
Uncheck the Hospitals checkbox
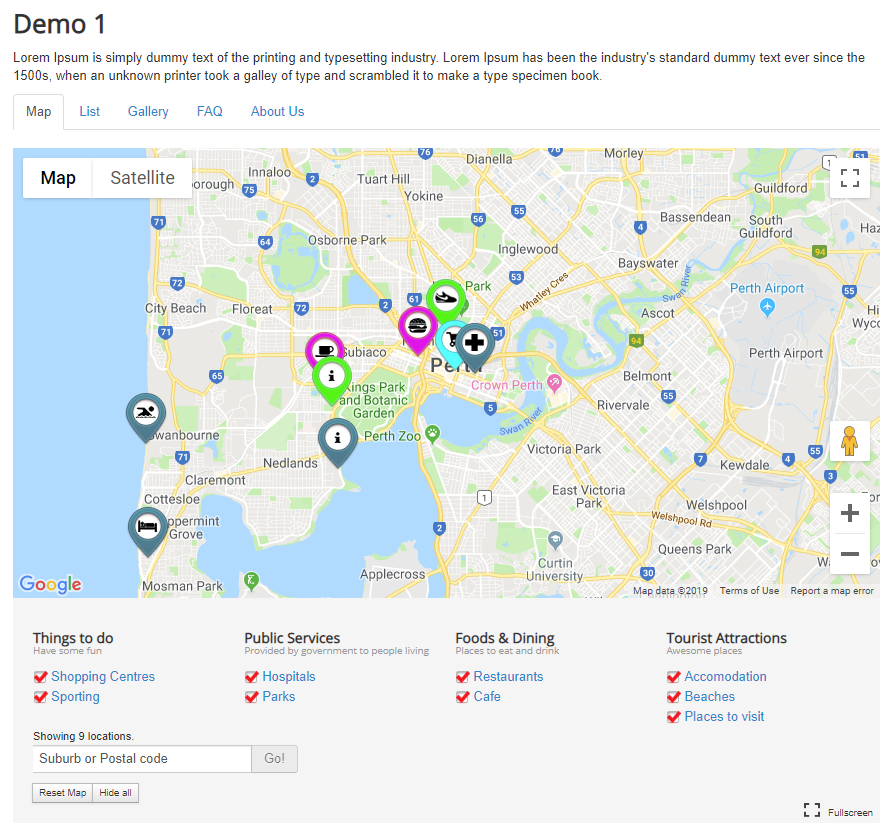[252, 676]
